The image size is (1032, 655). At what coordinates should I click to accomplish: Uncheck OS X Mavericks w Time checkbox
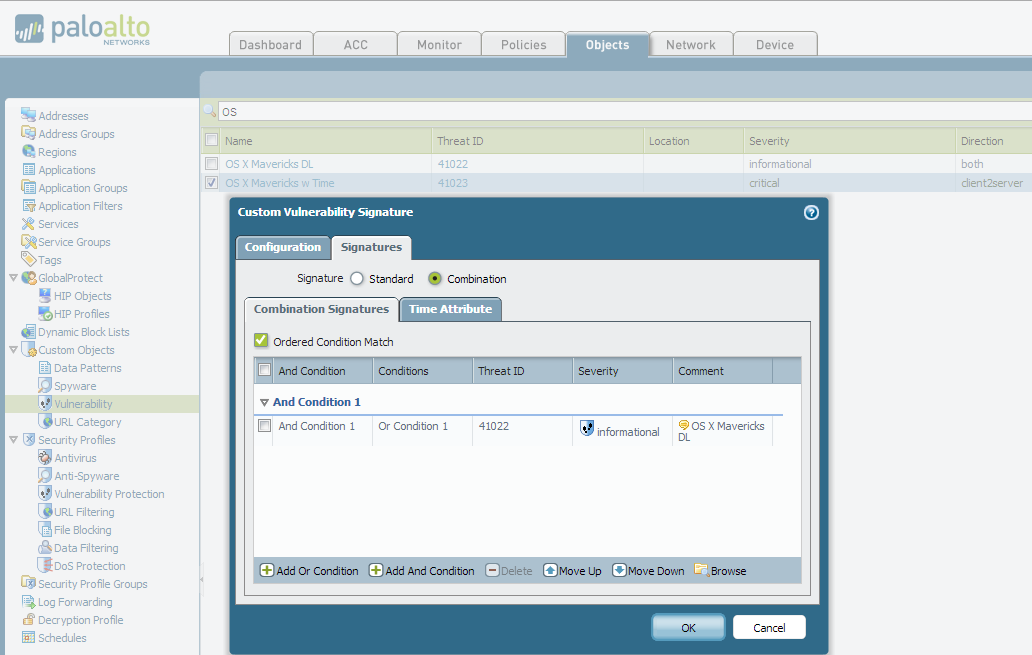pos(211,182)
